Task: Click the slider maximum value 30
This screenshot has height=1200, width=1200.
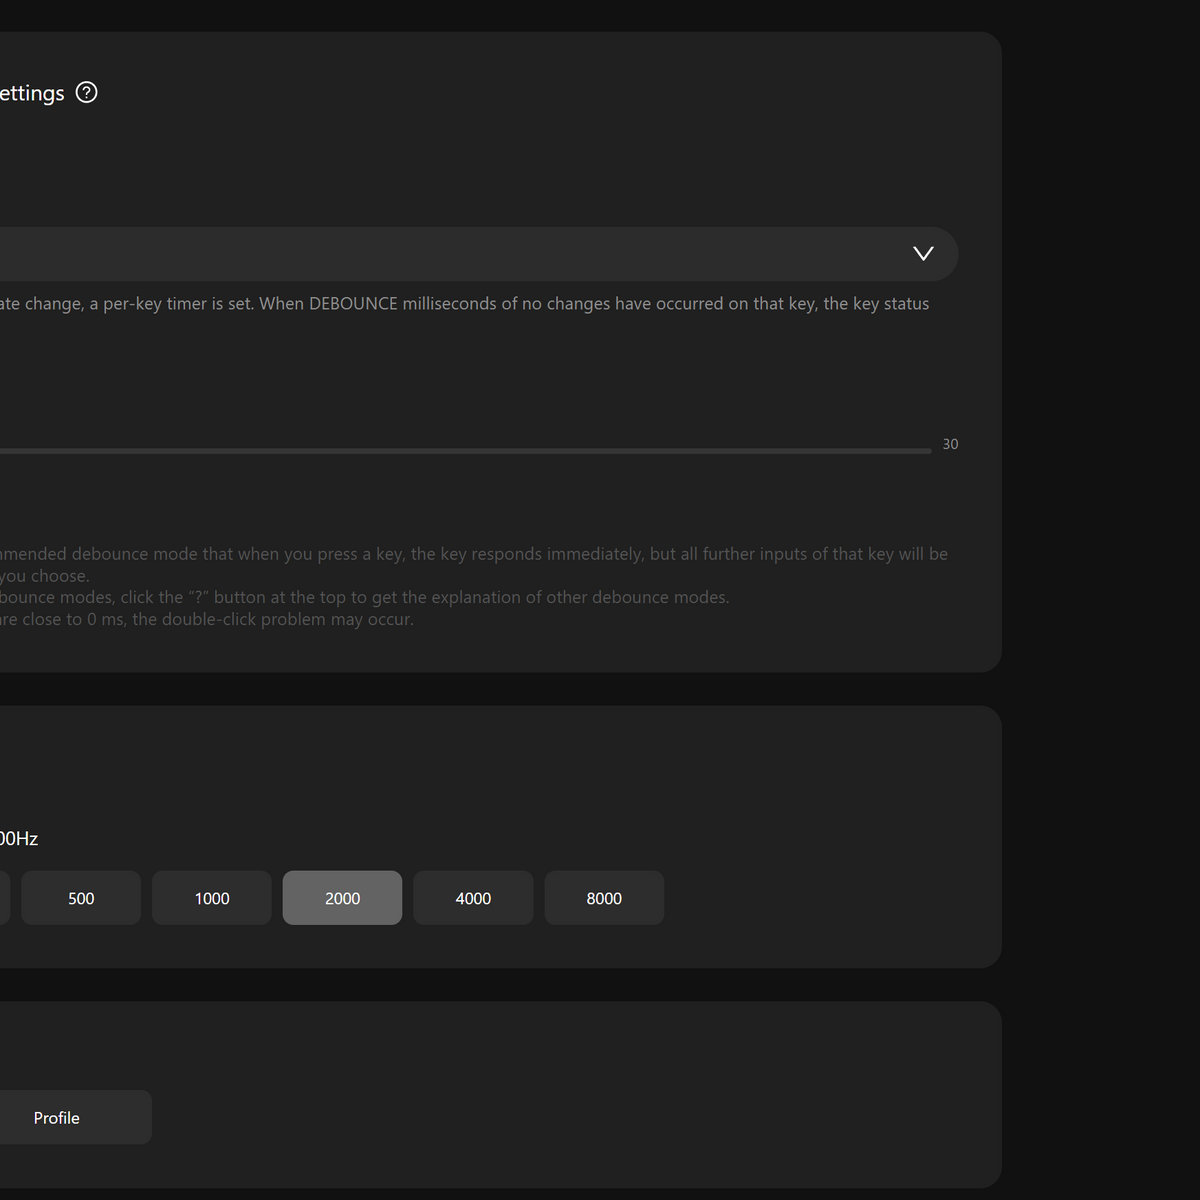Action: [x=950, y=444]
